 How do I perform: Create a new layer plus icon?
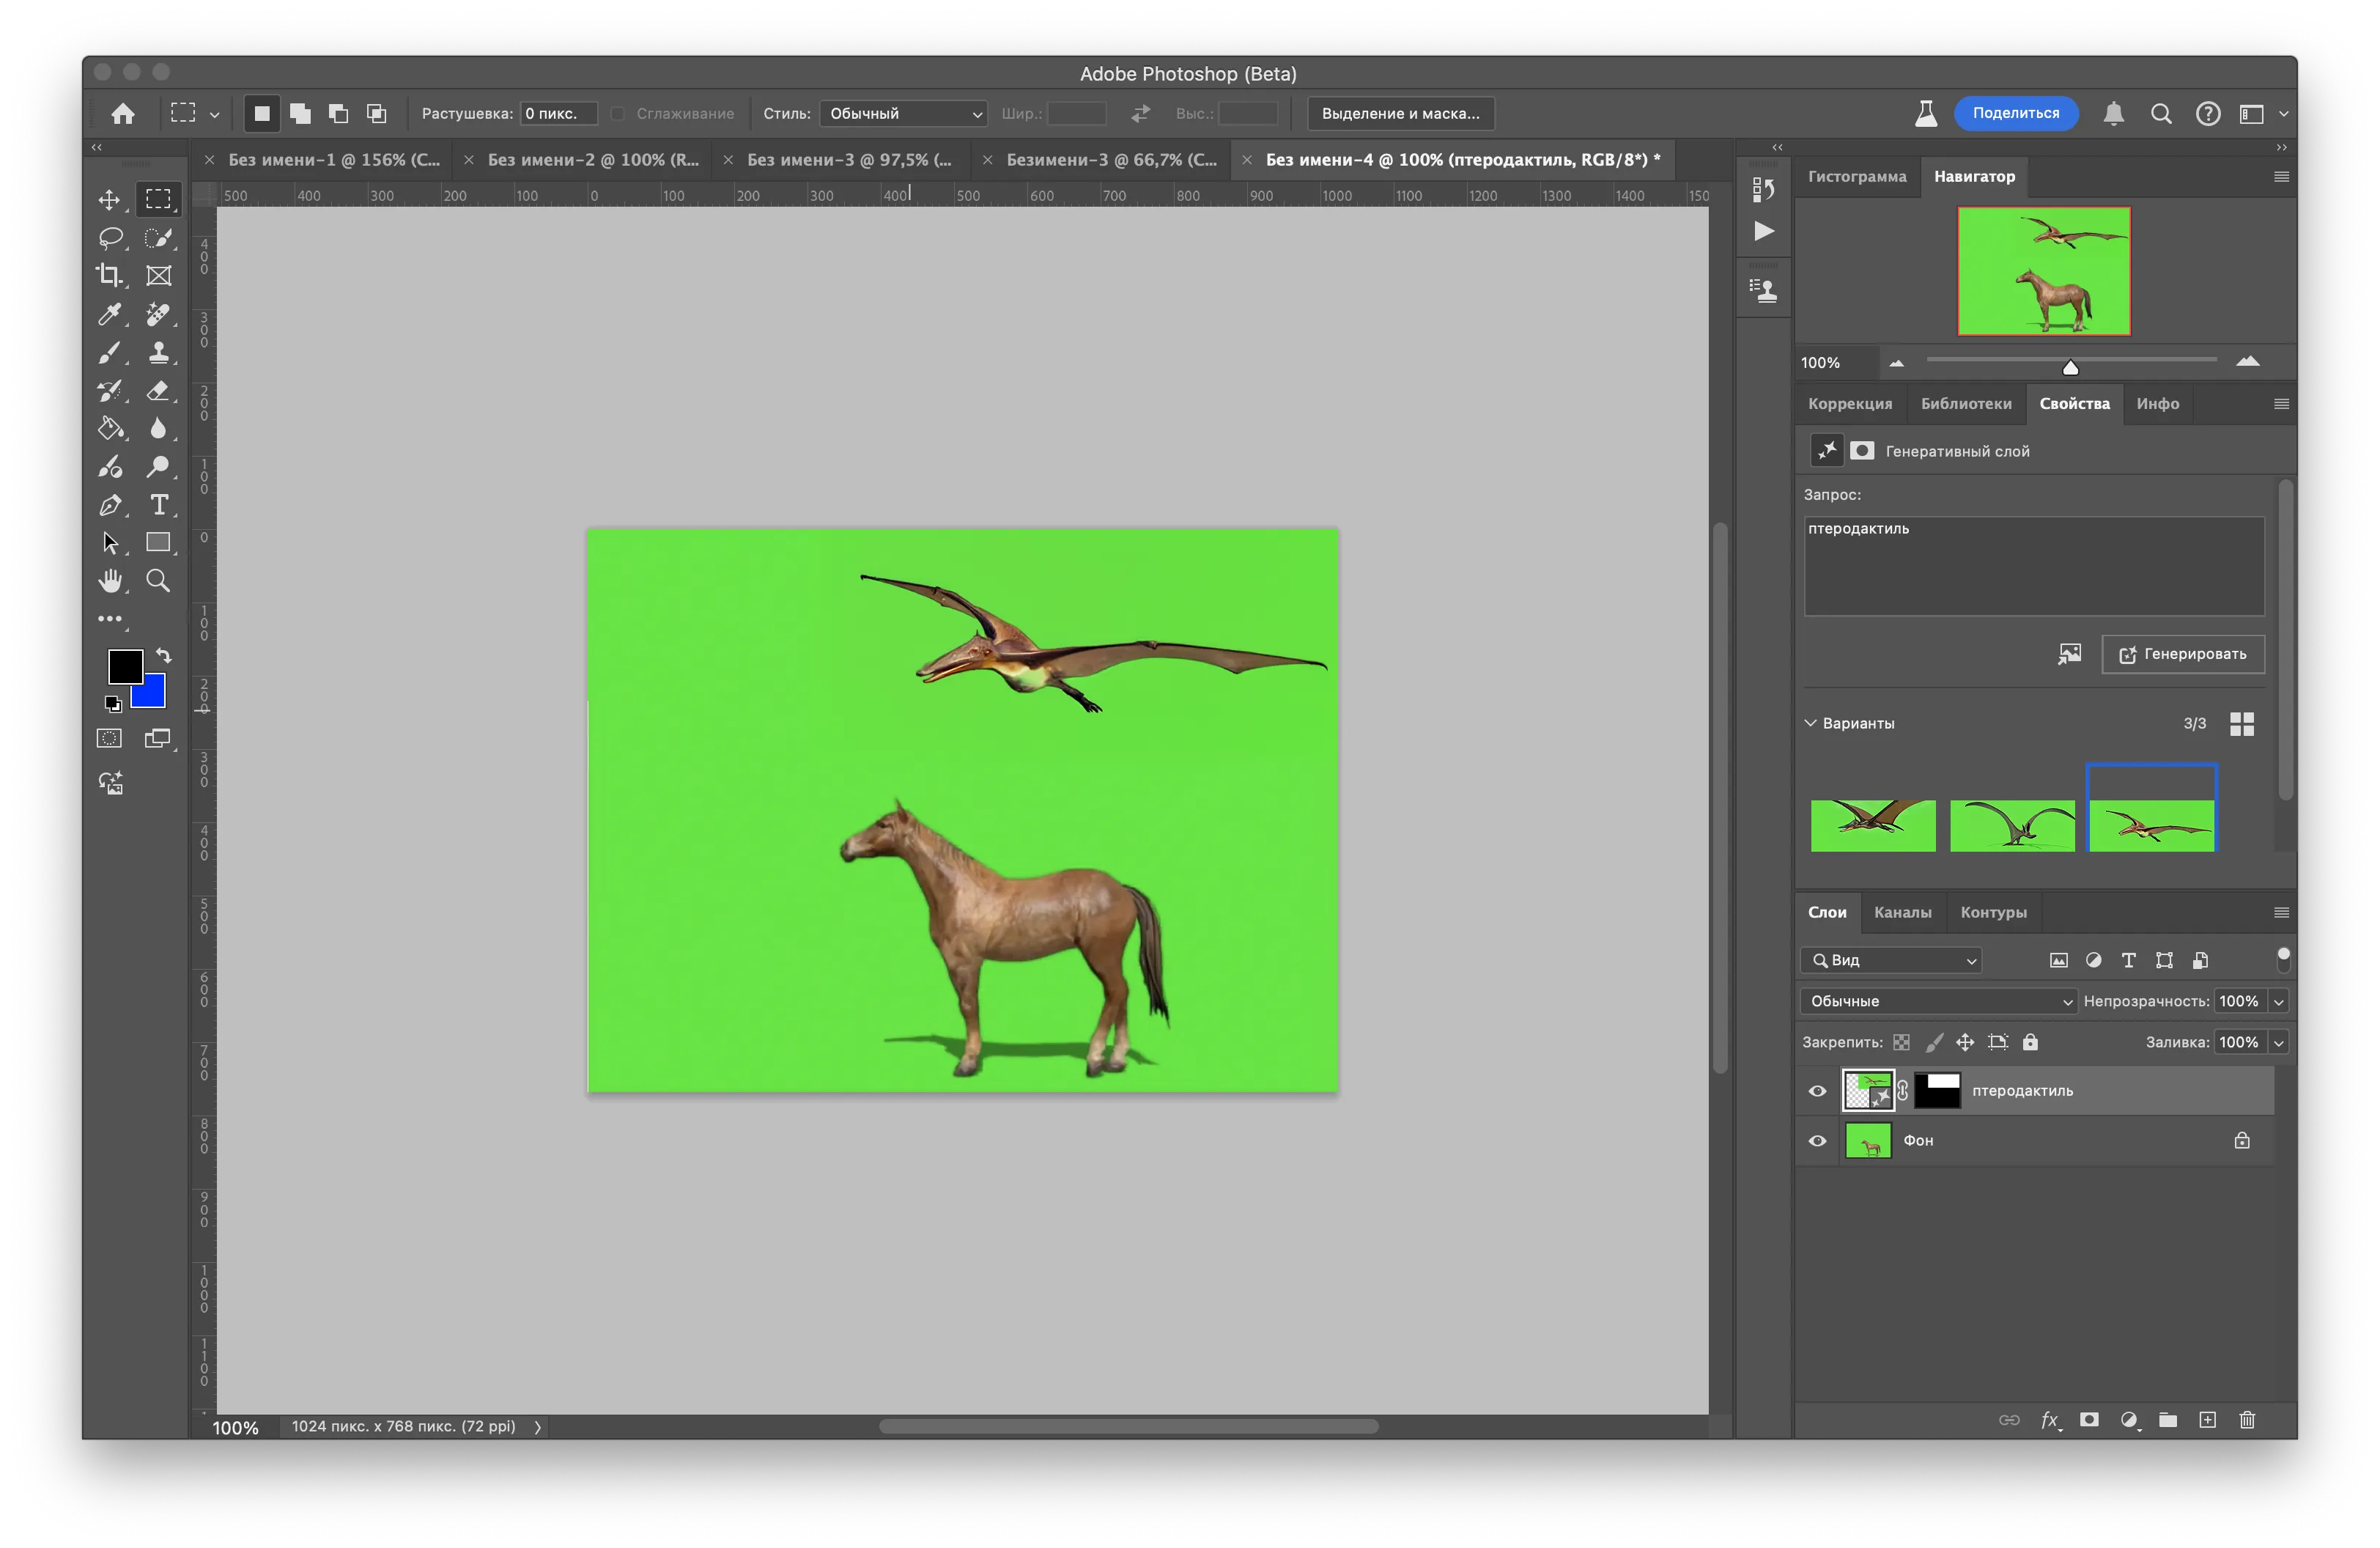(x=2207, y=1420)
